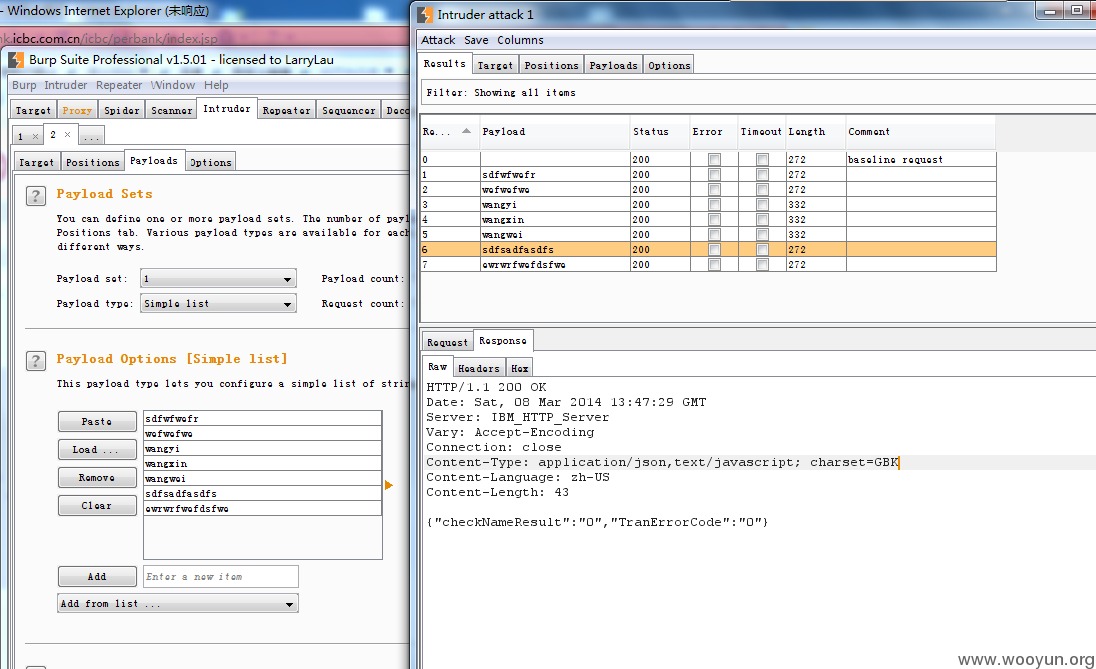
Task: Switch to Spider tab
Action: [x=122, y=110]
